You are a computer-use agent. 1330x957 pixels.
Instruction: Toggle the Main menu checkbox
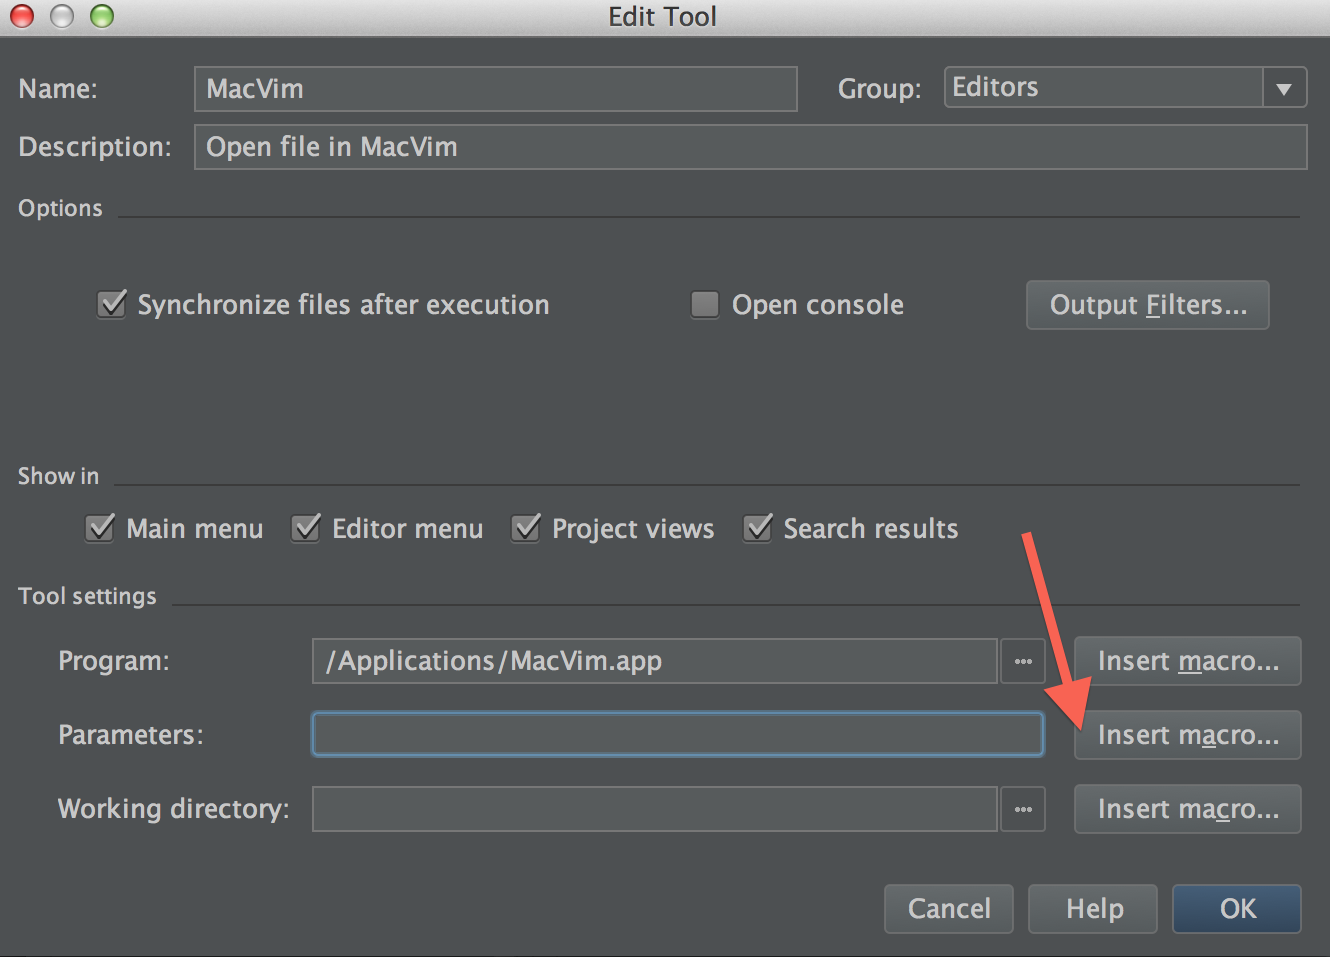pyautogui.click(x=100, y=528)
